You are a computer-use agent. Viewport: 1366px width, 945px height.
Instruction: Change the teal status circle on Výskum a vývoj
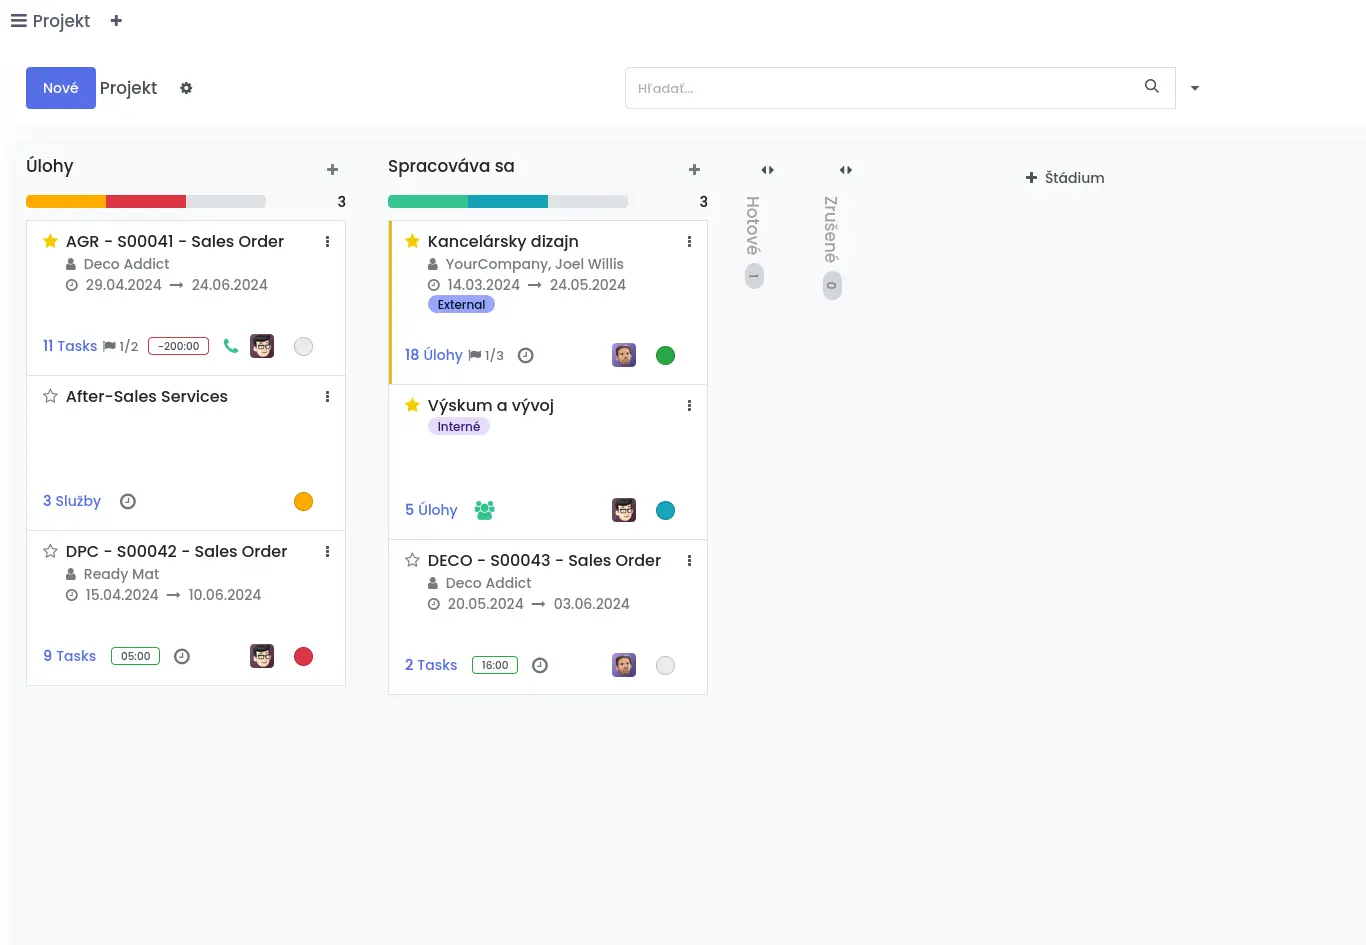(x=666, y=510)
